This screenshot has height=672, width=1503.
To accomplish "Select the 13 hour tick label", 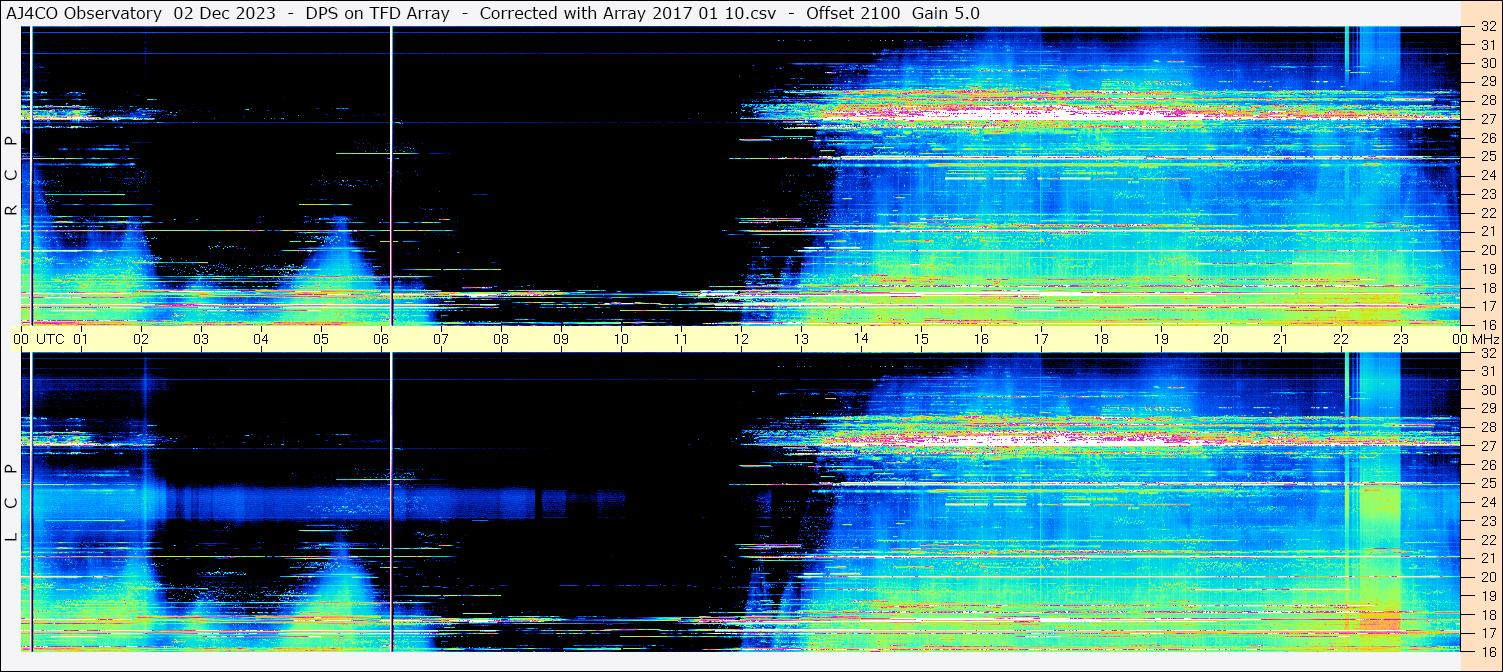I will point(801,339).
